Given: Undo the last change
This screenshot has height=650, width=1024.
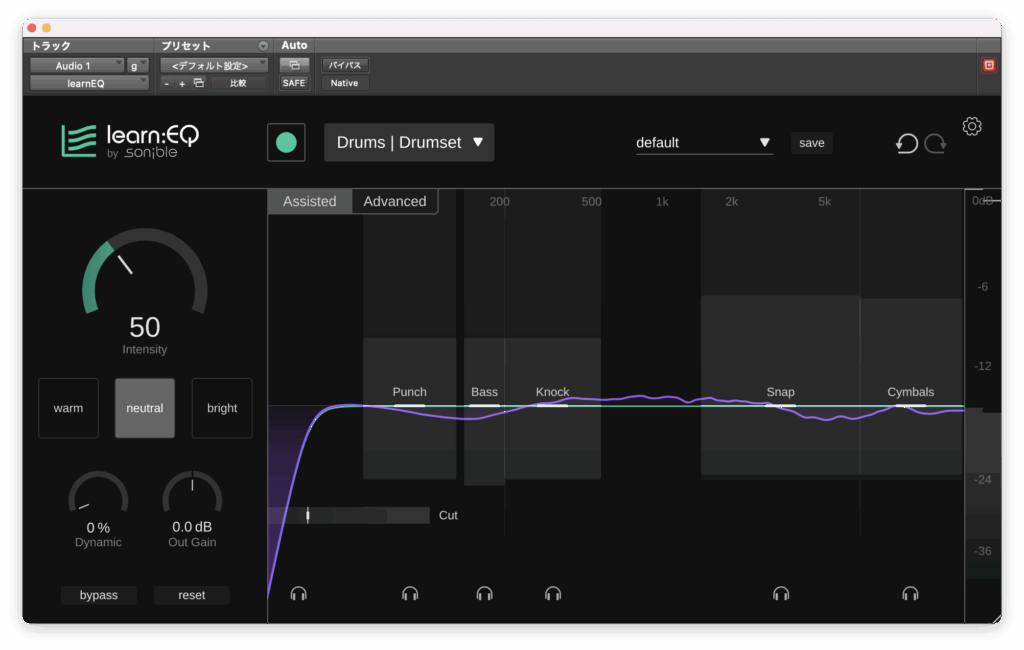Looking at the screenshot, I should (906, 143).
